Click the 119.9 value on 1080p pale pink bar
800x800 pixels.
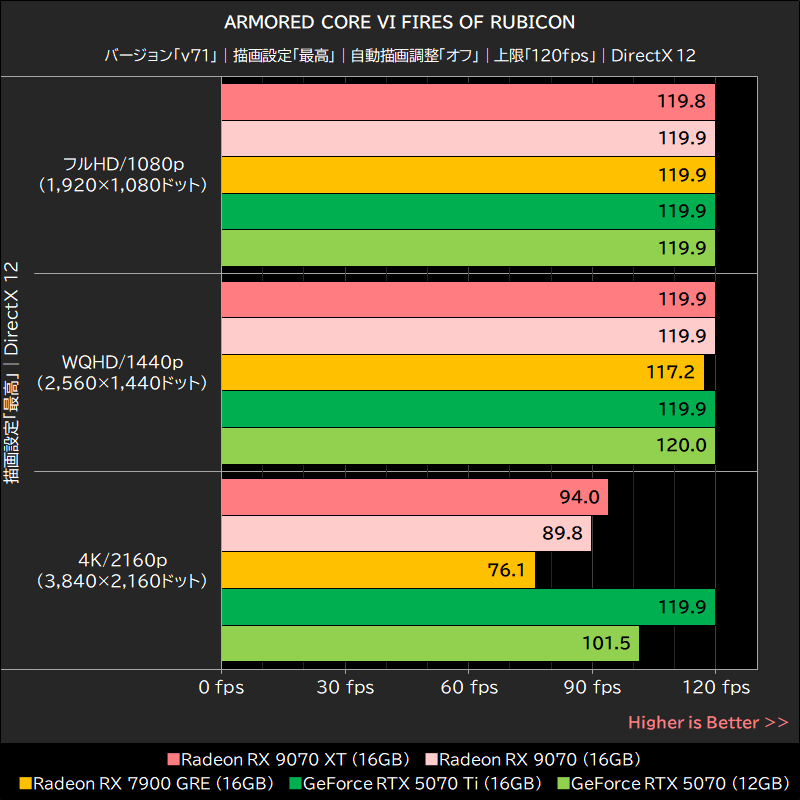(x=682, y=138)
